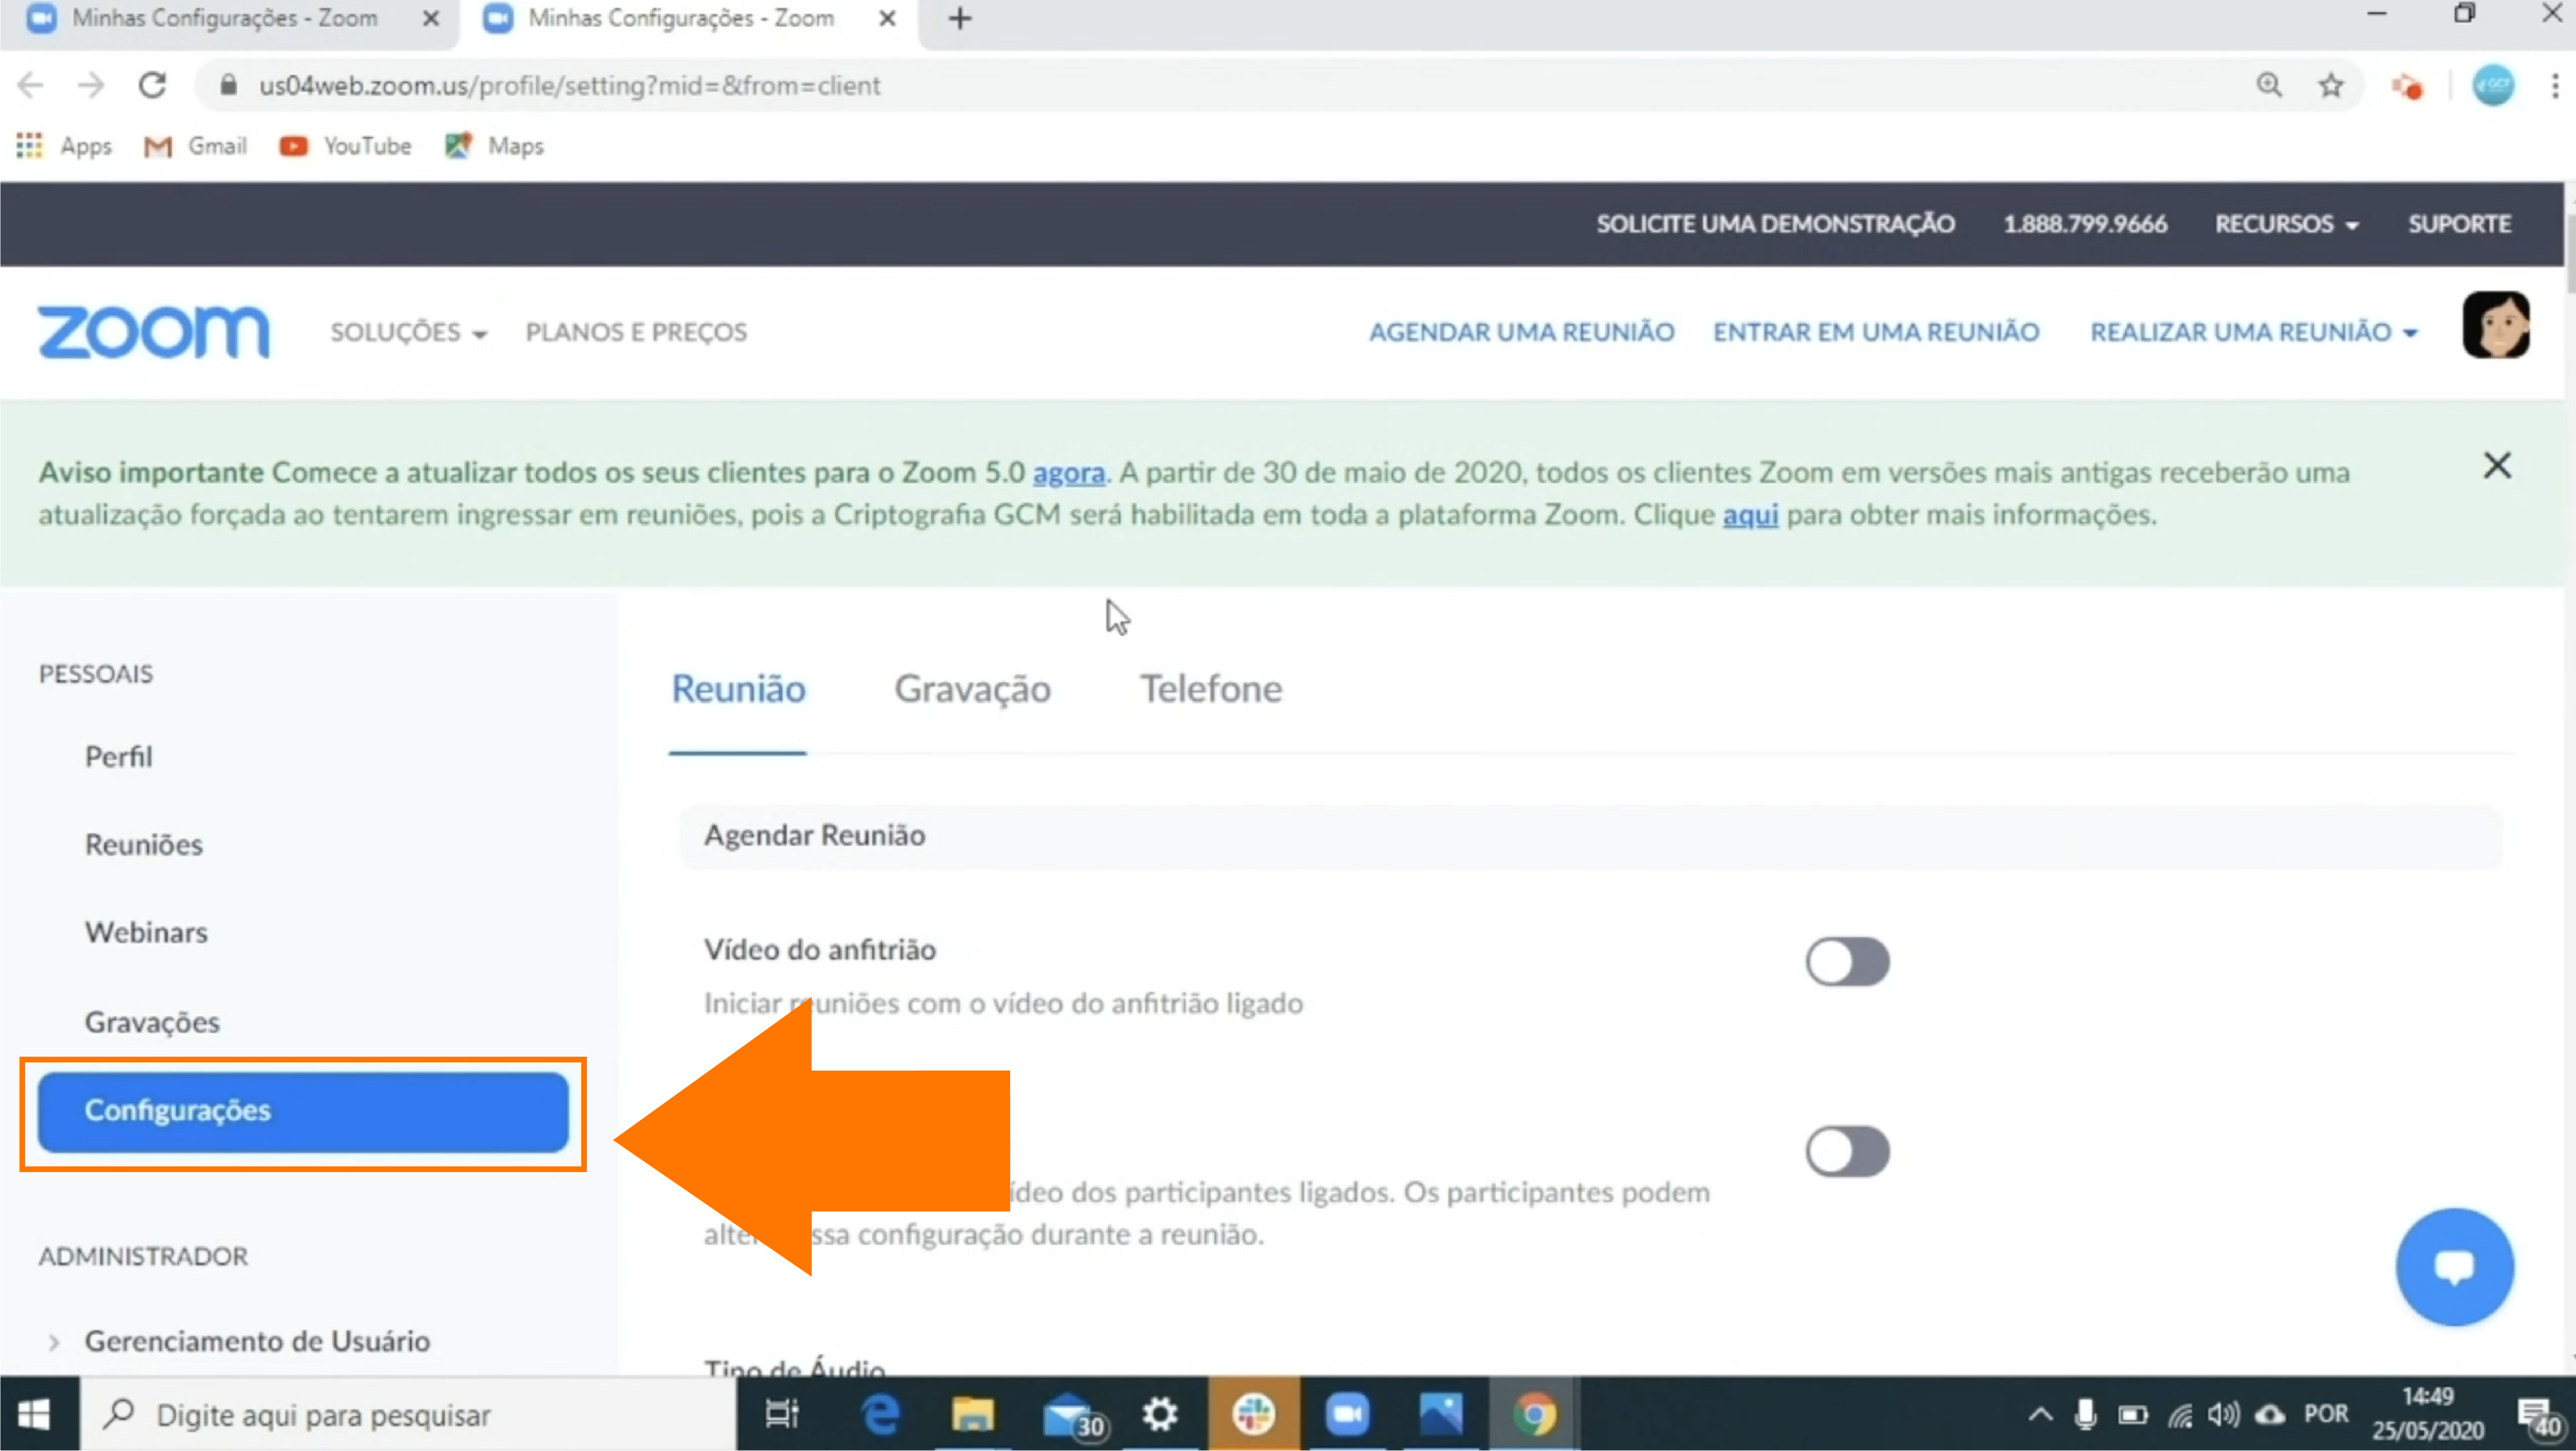Screen dimensions: 2576x1451
Task: Close the first Minhas Configurações tab
Action: (431, 19)
